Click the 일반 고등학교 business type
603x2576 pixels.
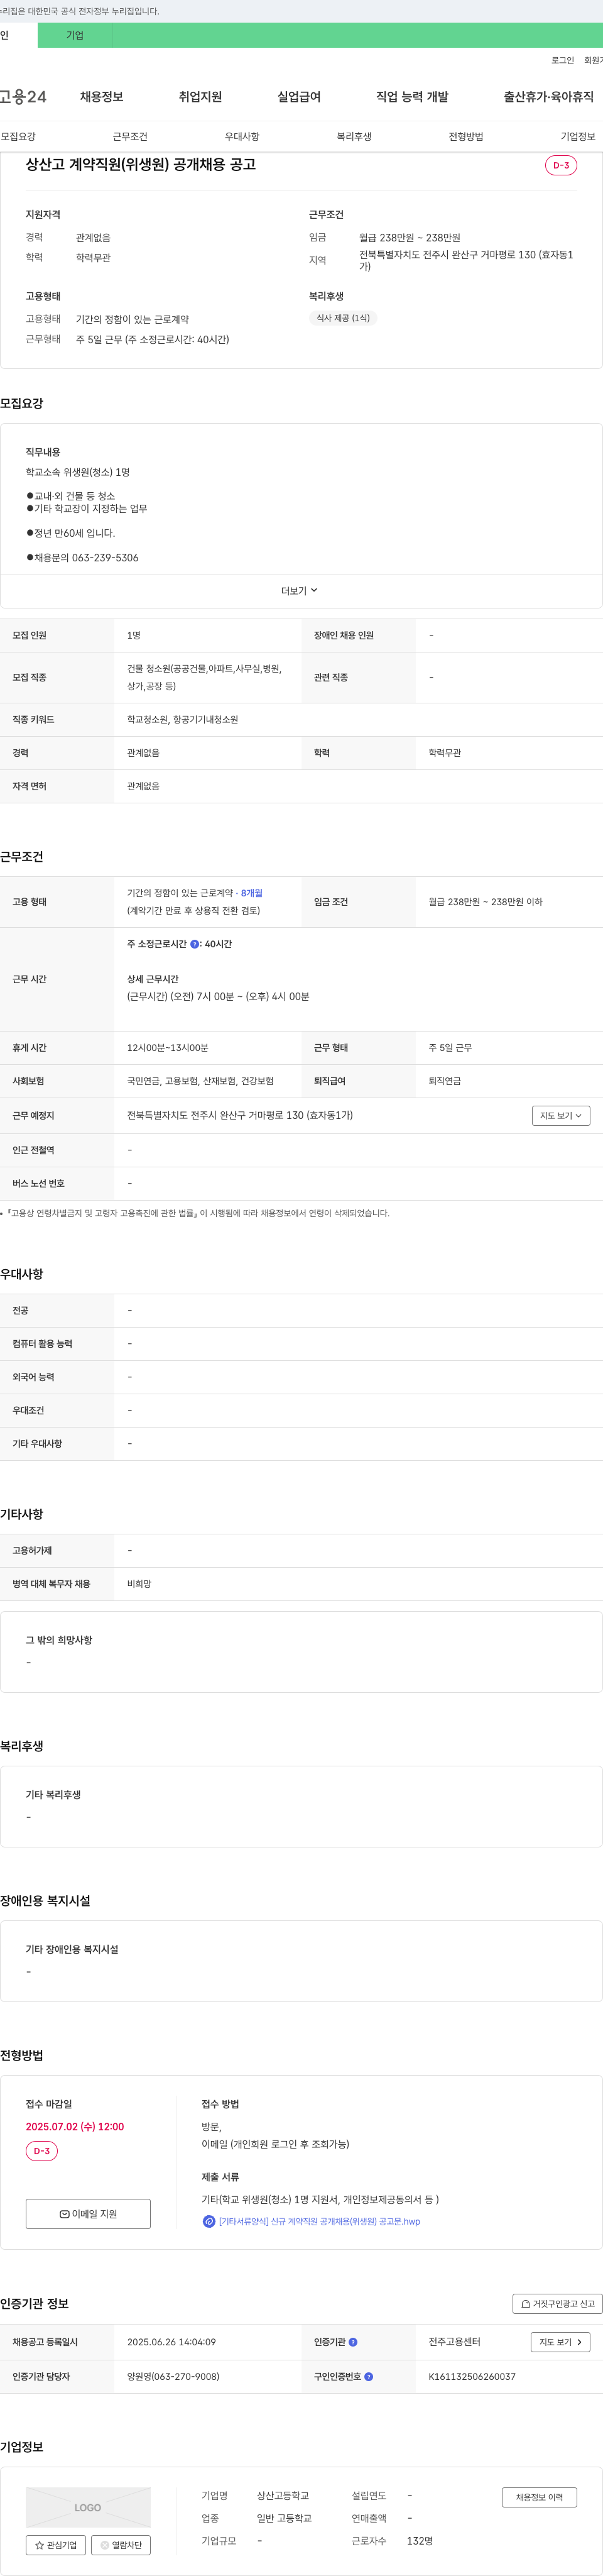tap(284, 2518)
